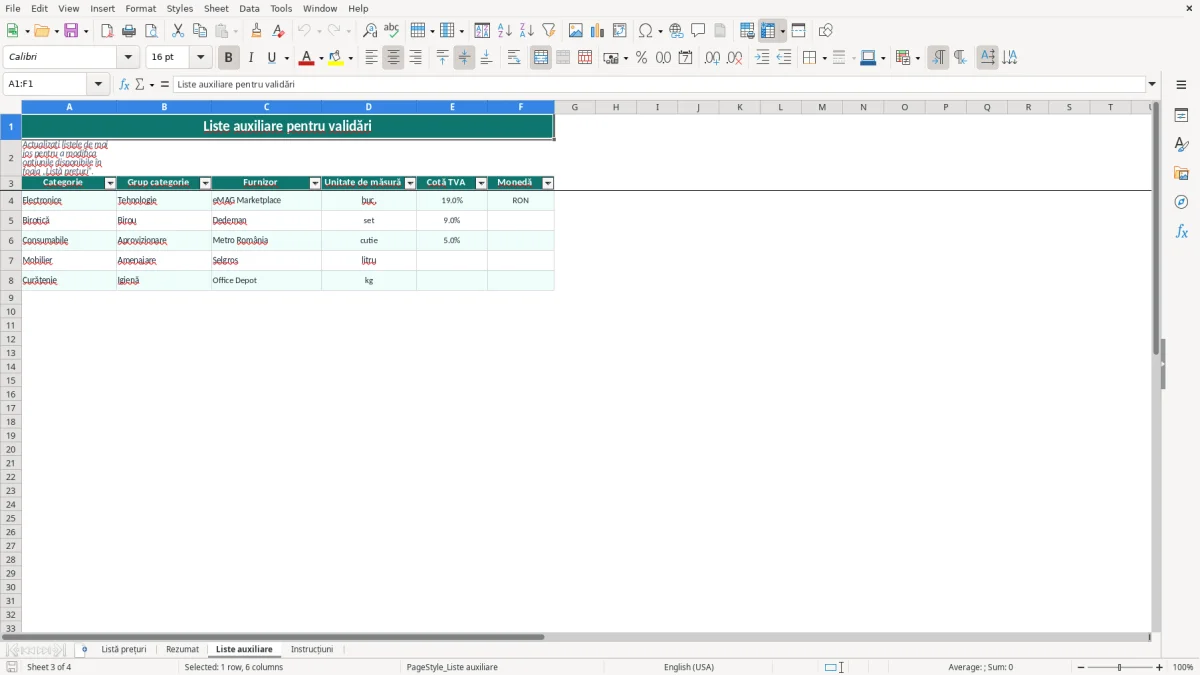The width and height of the screenshot is (1200, 675).
Task: Insert a hyperlink
Action: [x=676, y=30]
